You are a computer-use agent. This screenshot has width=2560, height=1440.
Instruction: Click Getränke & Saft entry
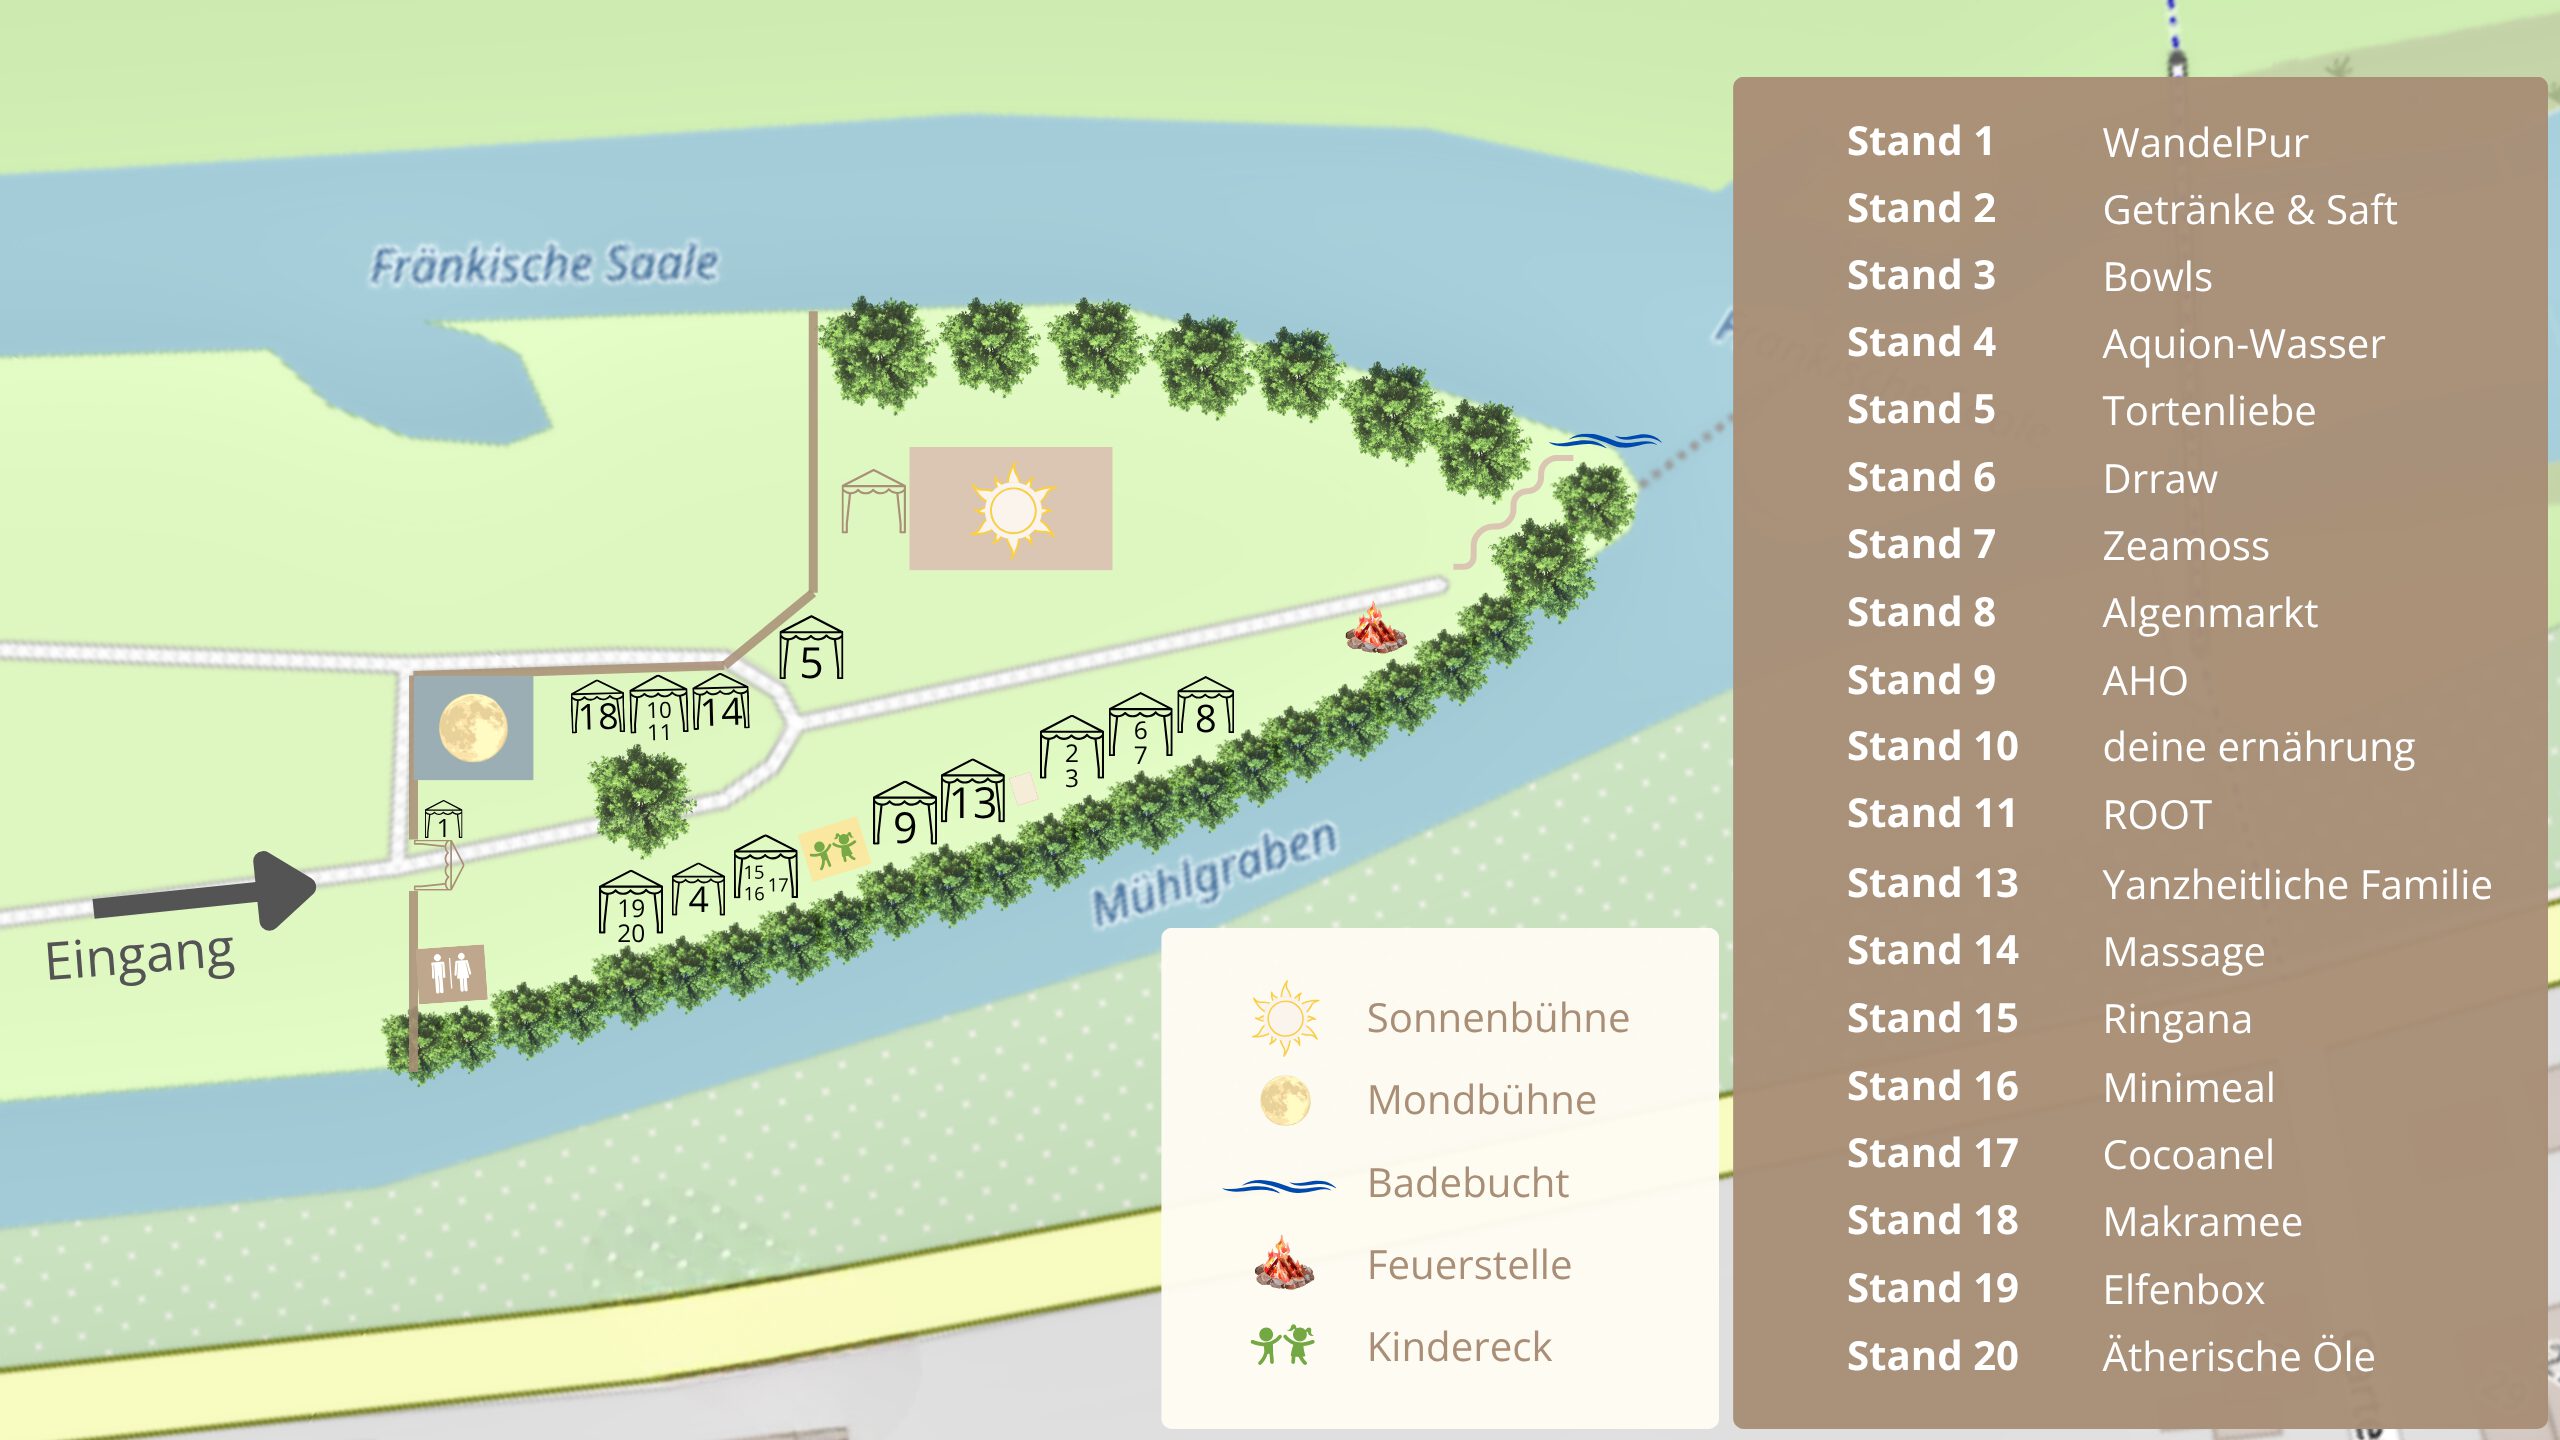click(2250, 210)
